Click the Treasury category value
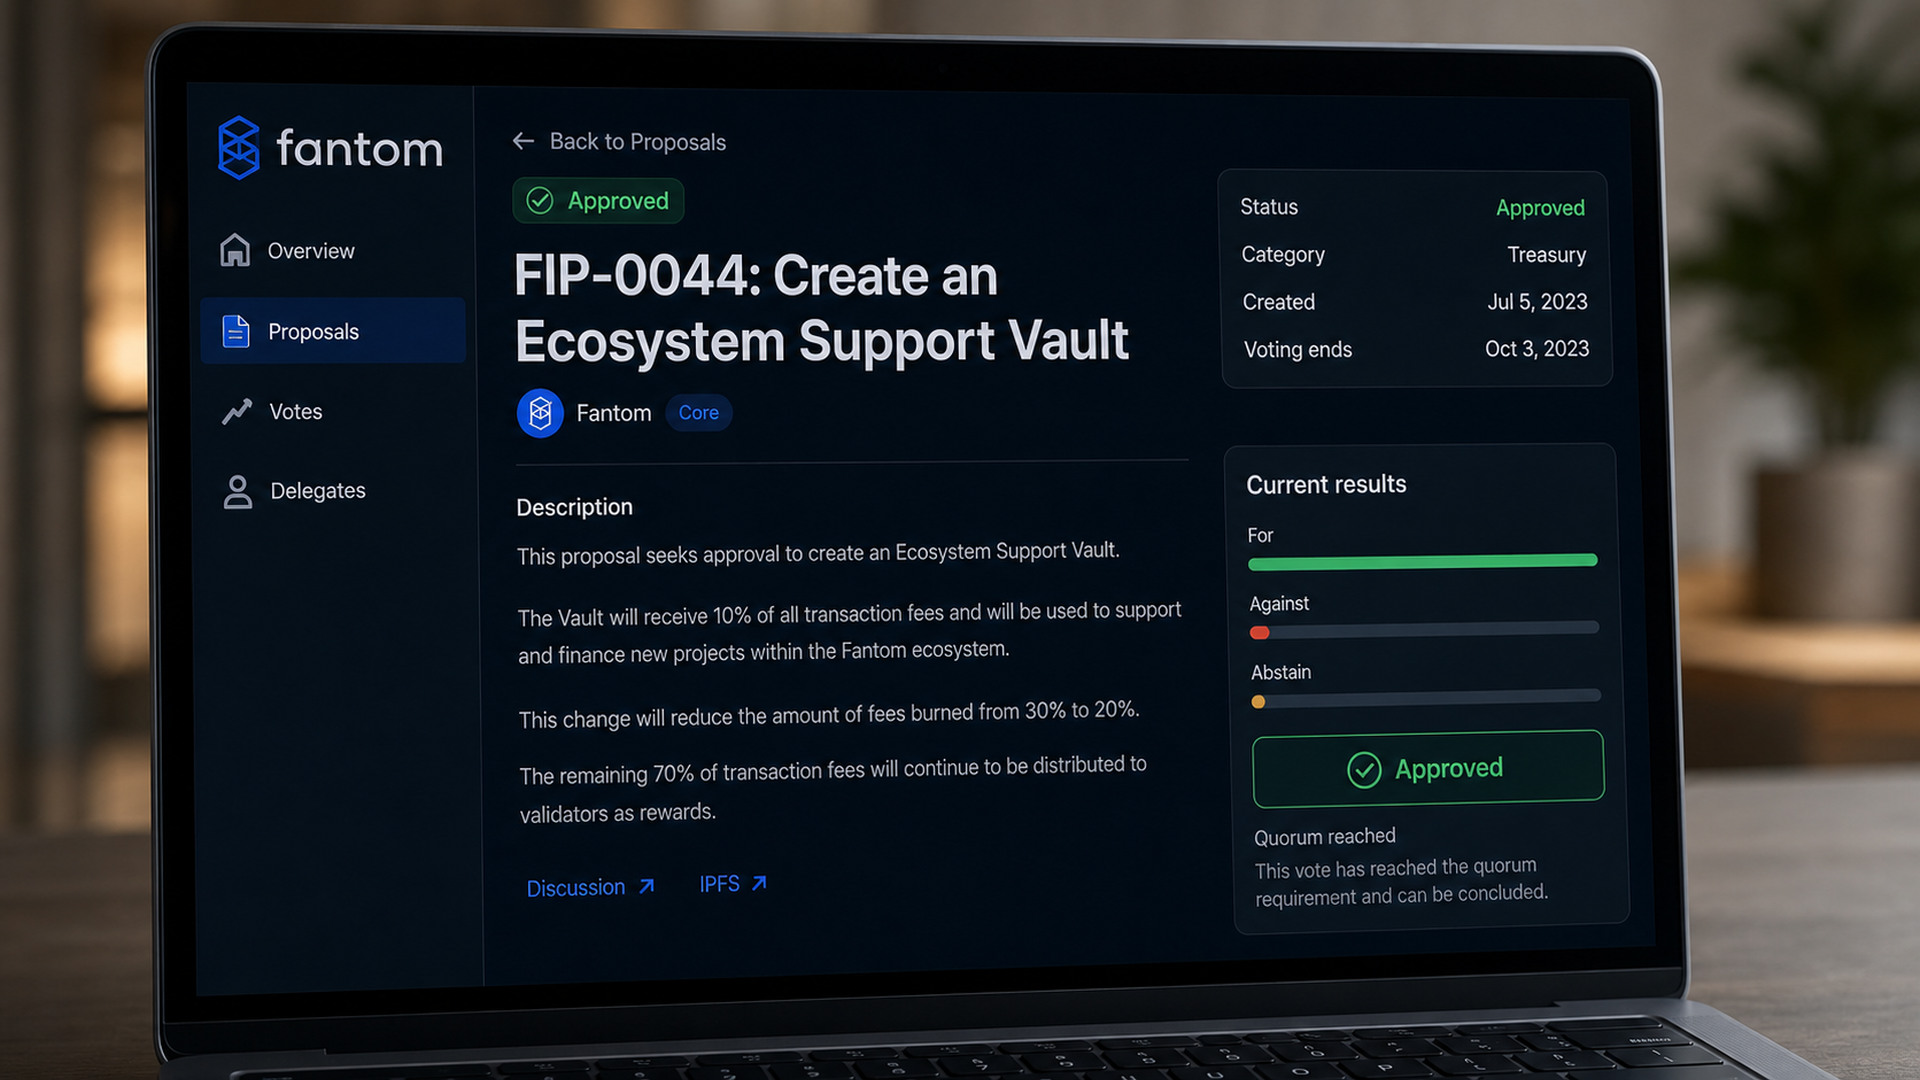This screenshot has height=1080, width=1920. (1546, 255)
